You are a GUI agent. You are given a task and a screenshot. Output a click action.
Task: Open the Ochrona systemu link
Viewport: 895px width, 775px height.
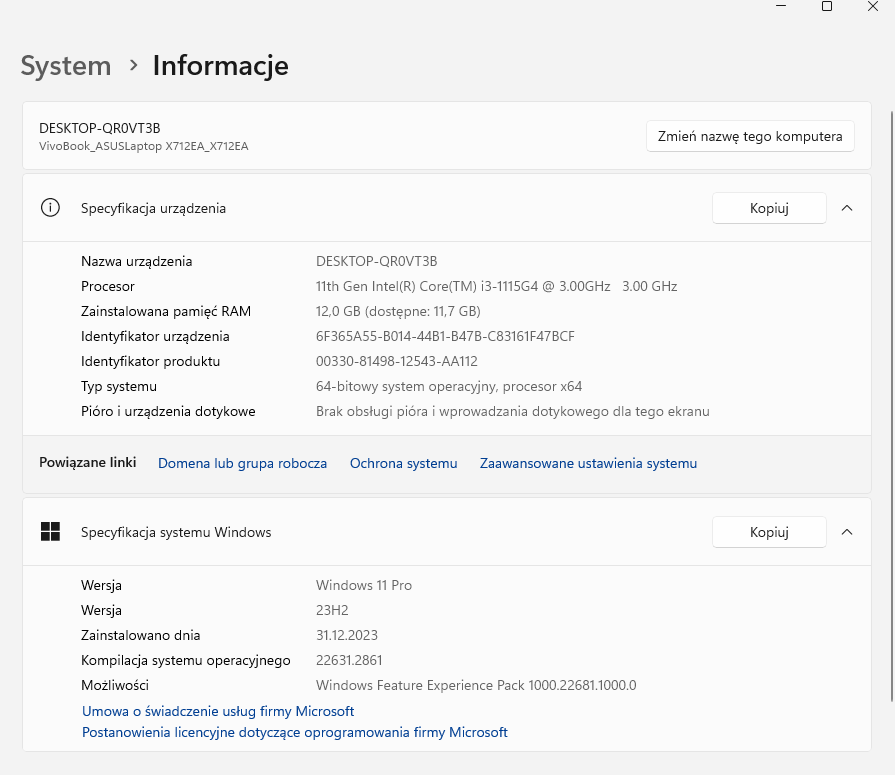403,463
